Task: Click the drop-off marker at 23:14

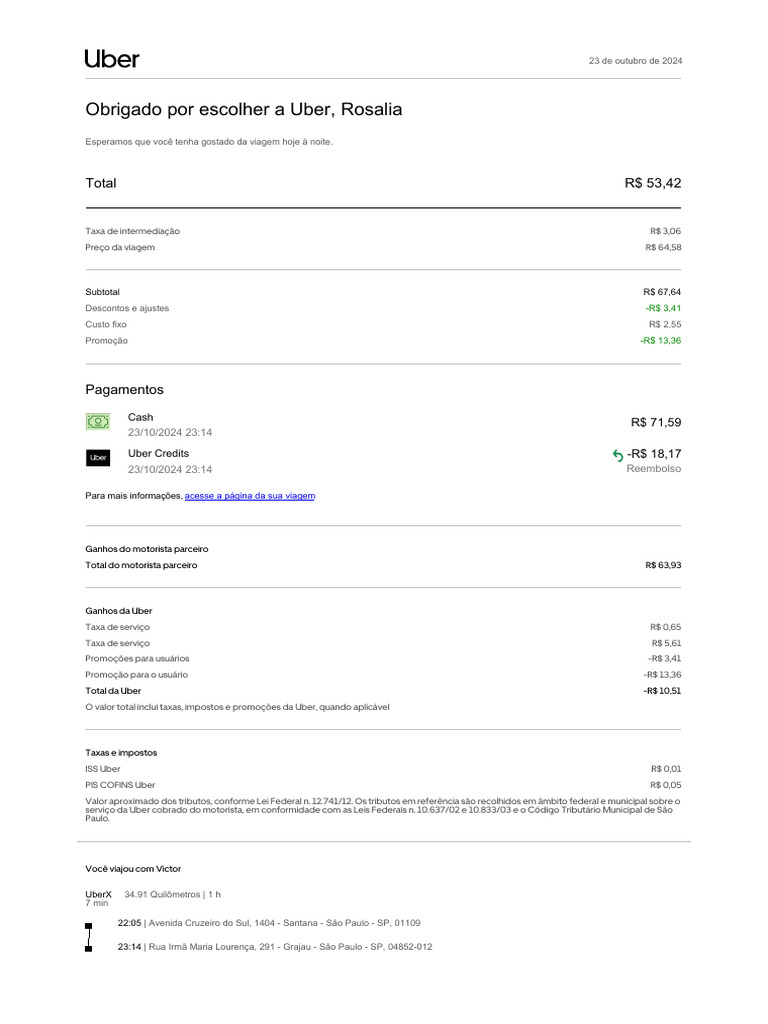Action: tap(88, 948)
